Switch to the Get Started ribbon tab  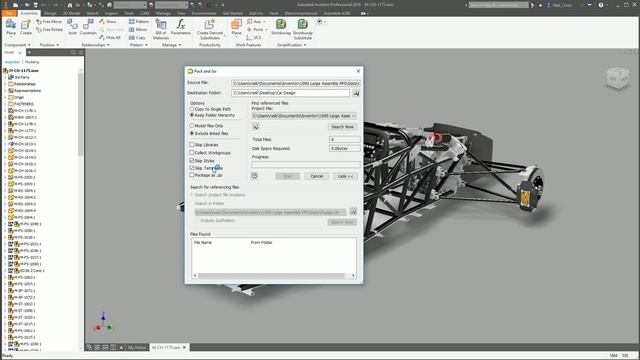click(233, 13)
